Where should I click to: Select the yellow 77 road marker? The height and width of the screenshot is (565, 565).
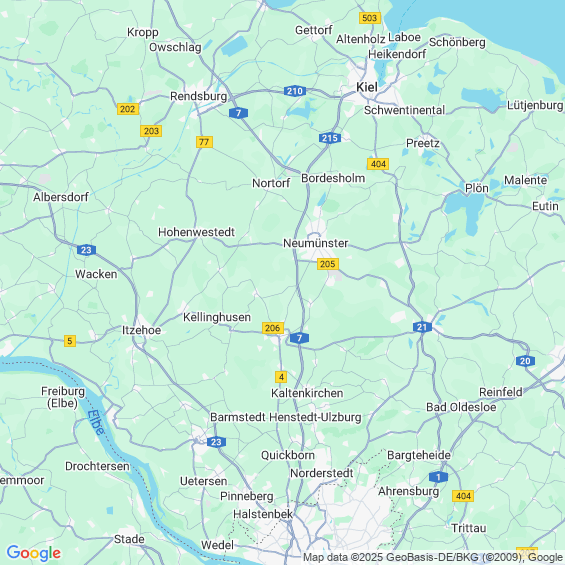[204, 142]
